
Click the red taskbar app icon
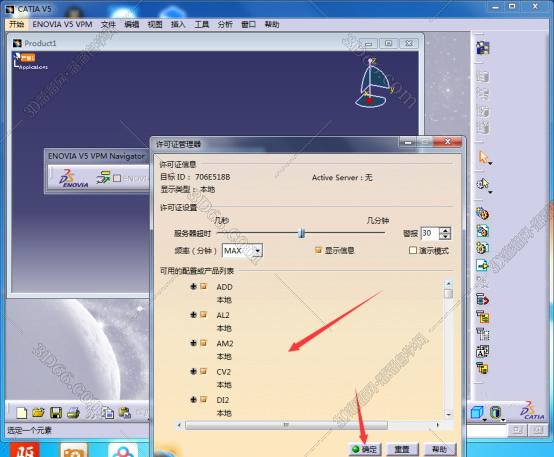(x=24, y=449)
